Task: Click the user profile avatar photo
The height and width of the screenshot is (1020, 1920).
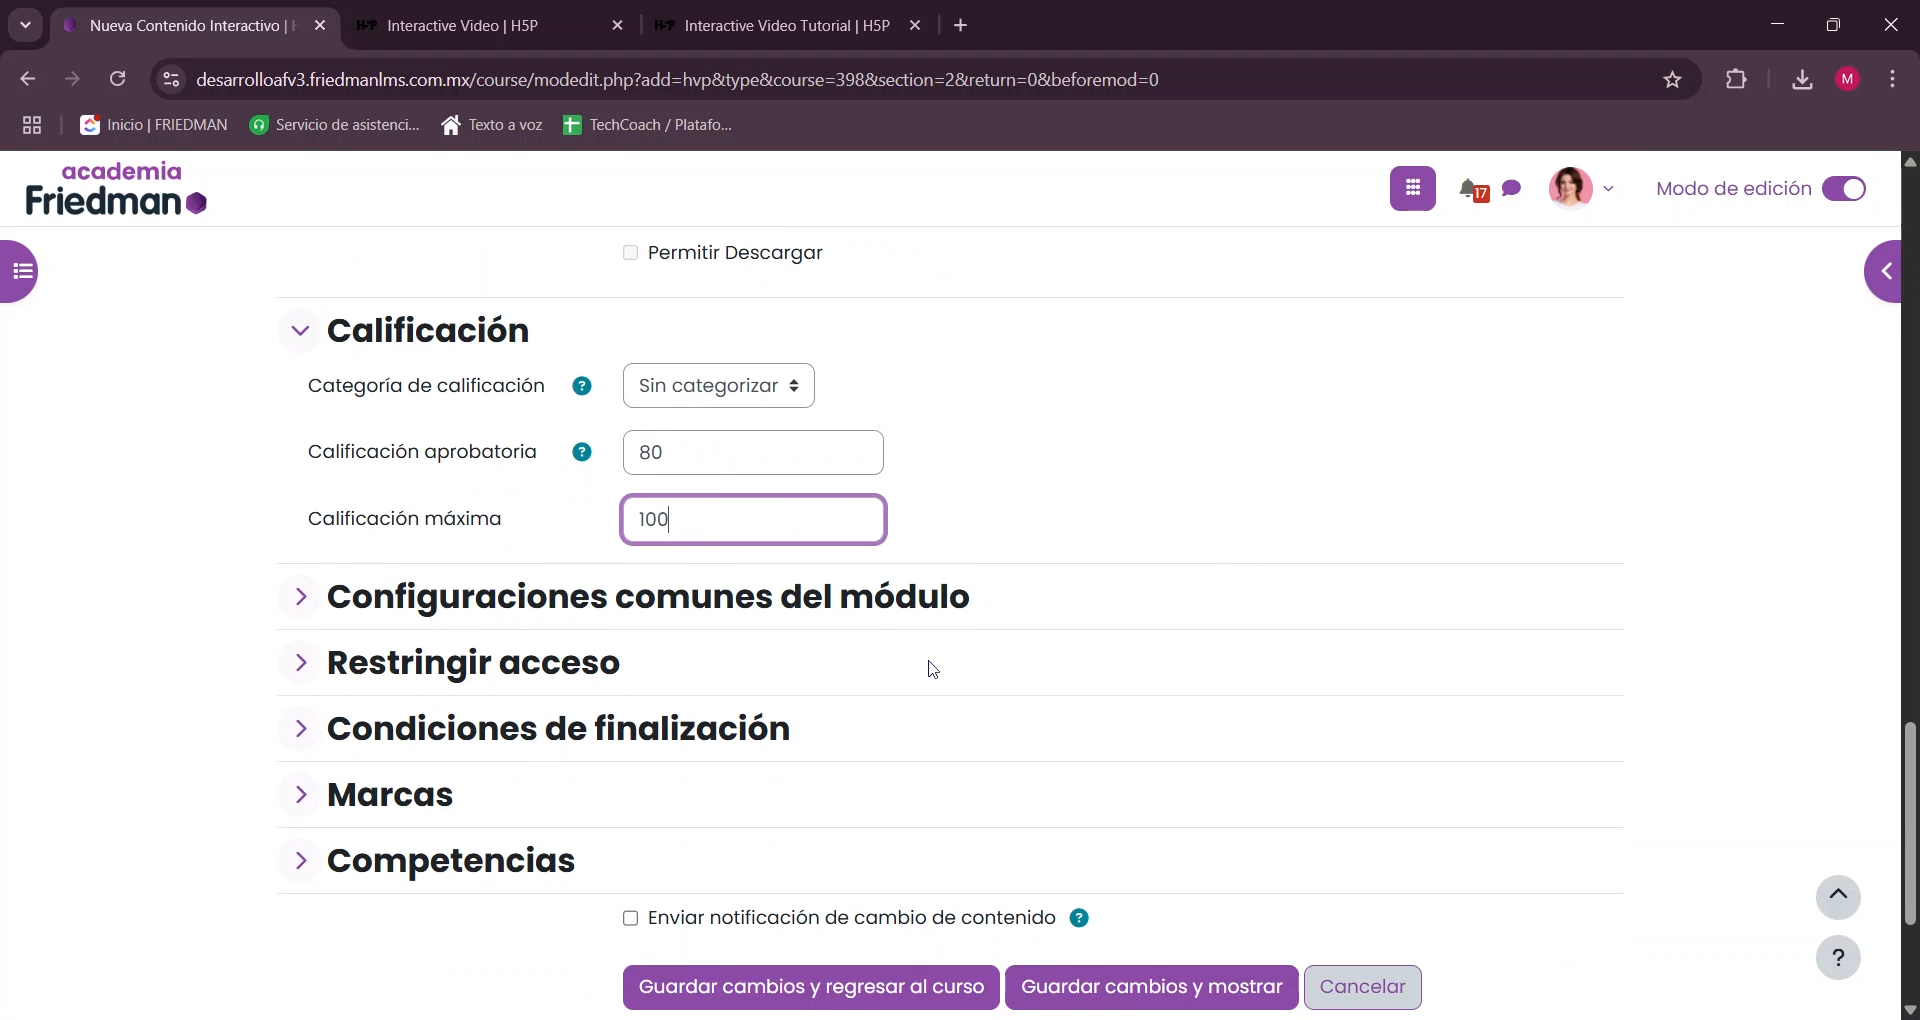Action: click(x=1570, y=188)
